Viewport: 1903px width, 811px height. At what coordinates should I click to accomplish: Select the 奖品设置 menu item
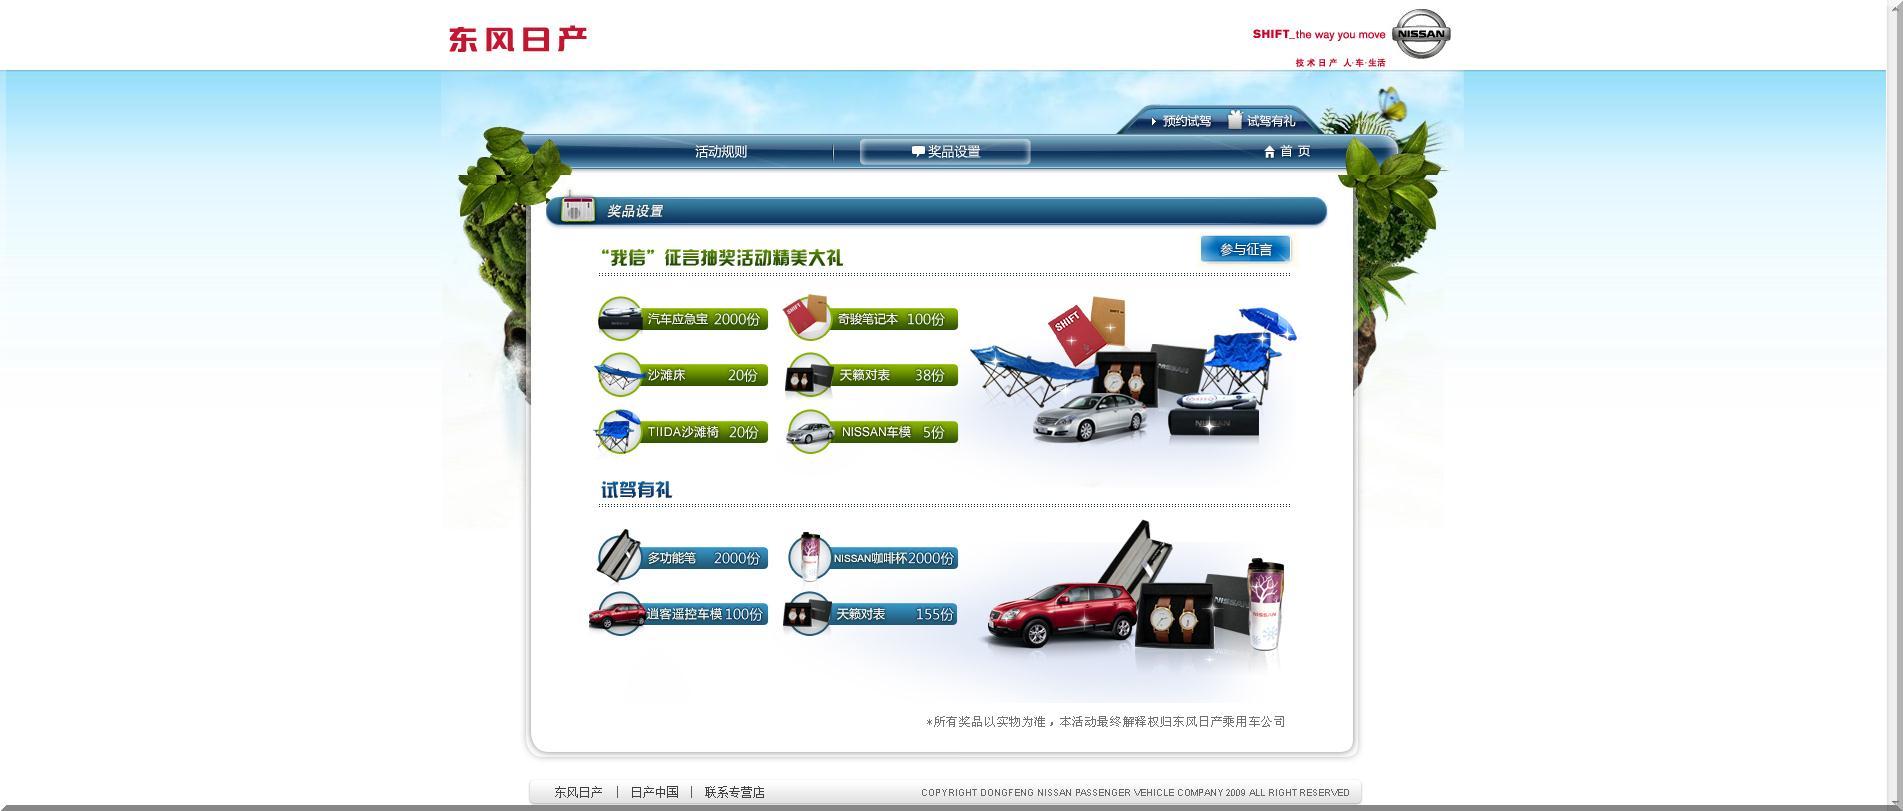(945, 152)
